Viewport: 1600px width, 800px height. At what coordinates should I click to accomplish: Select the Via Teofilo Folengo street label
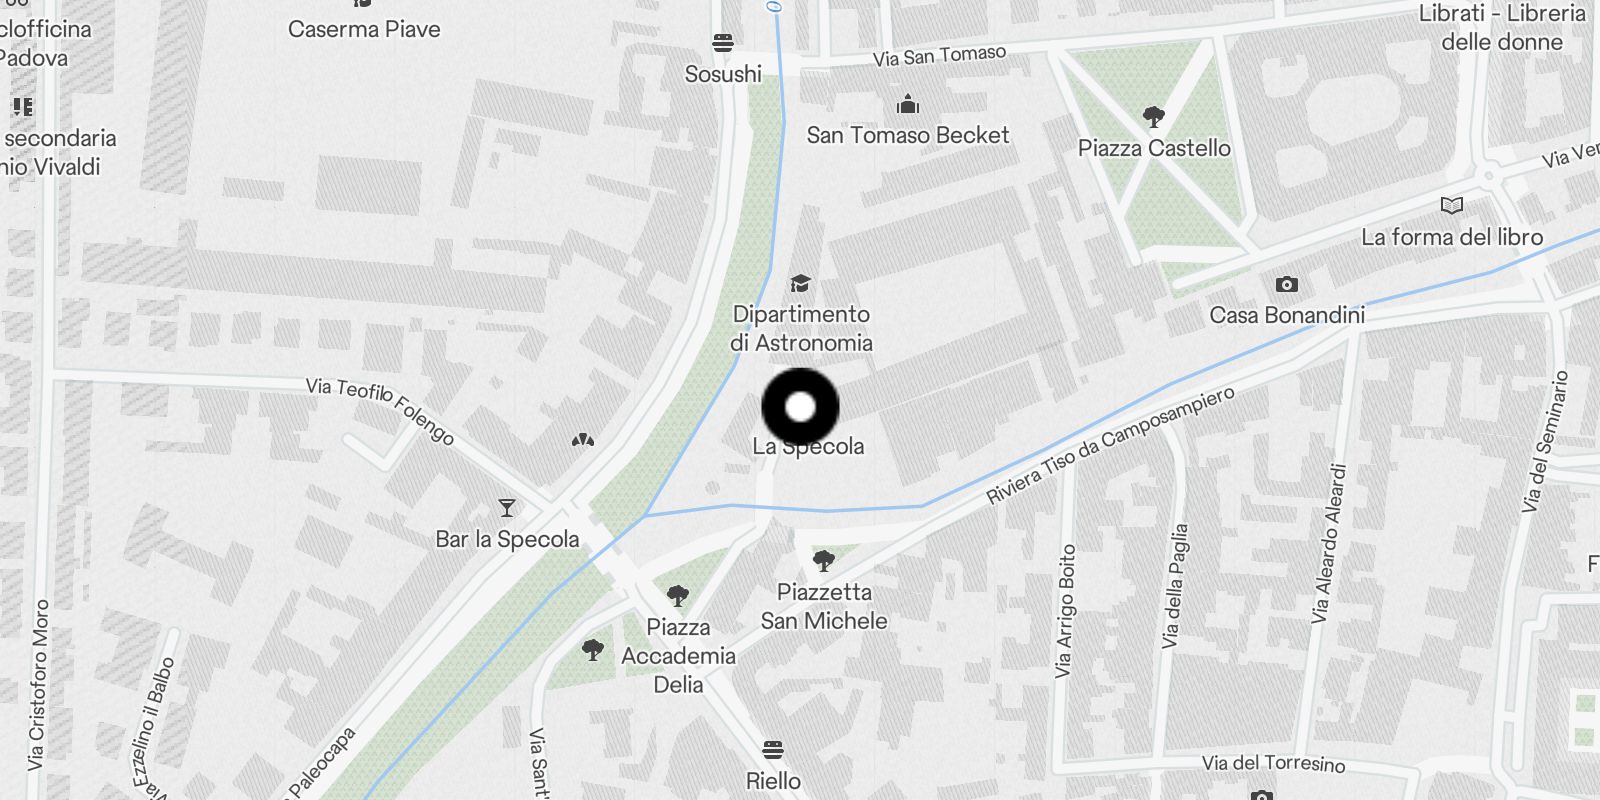(380, 410)
